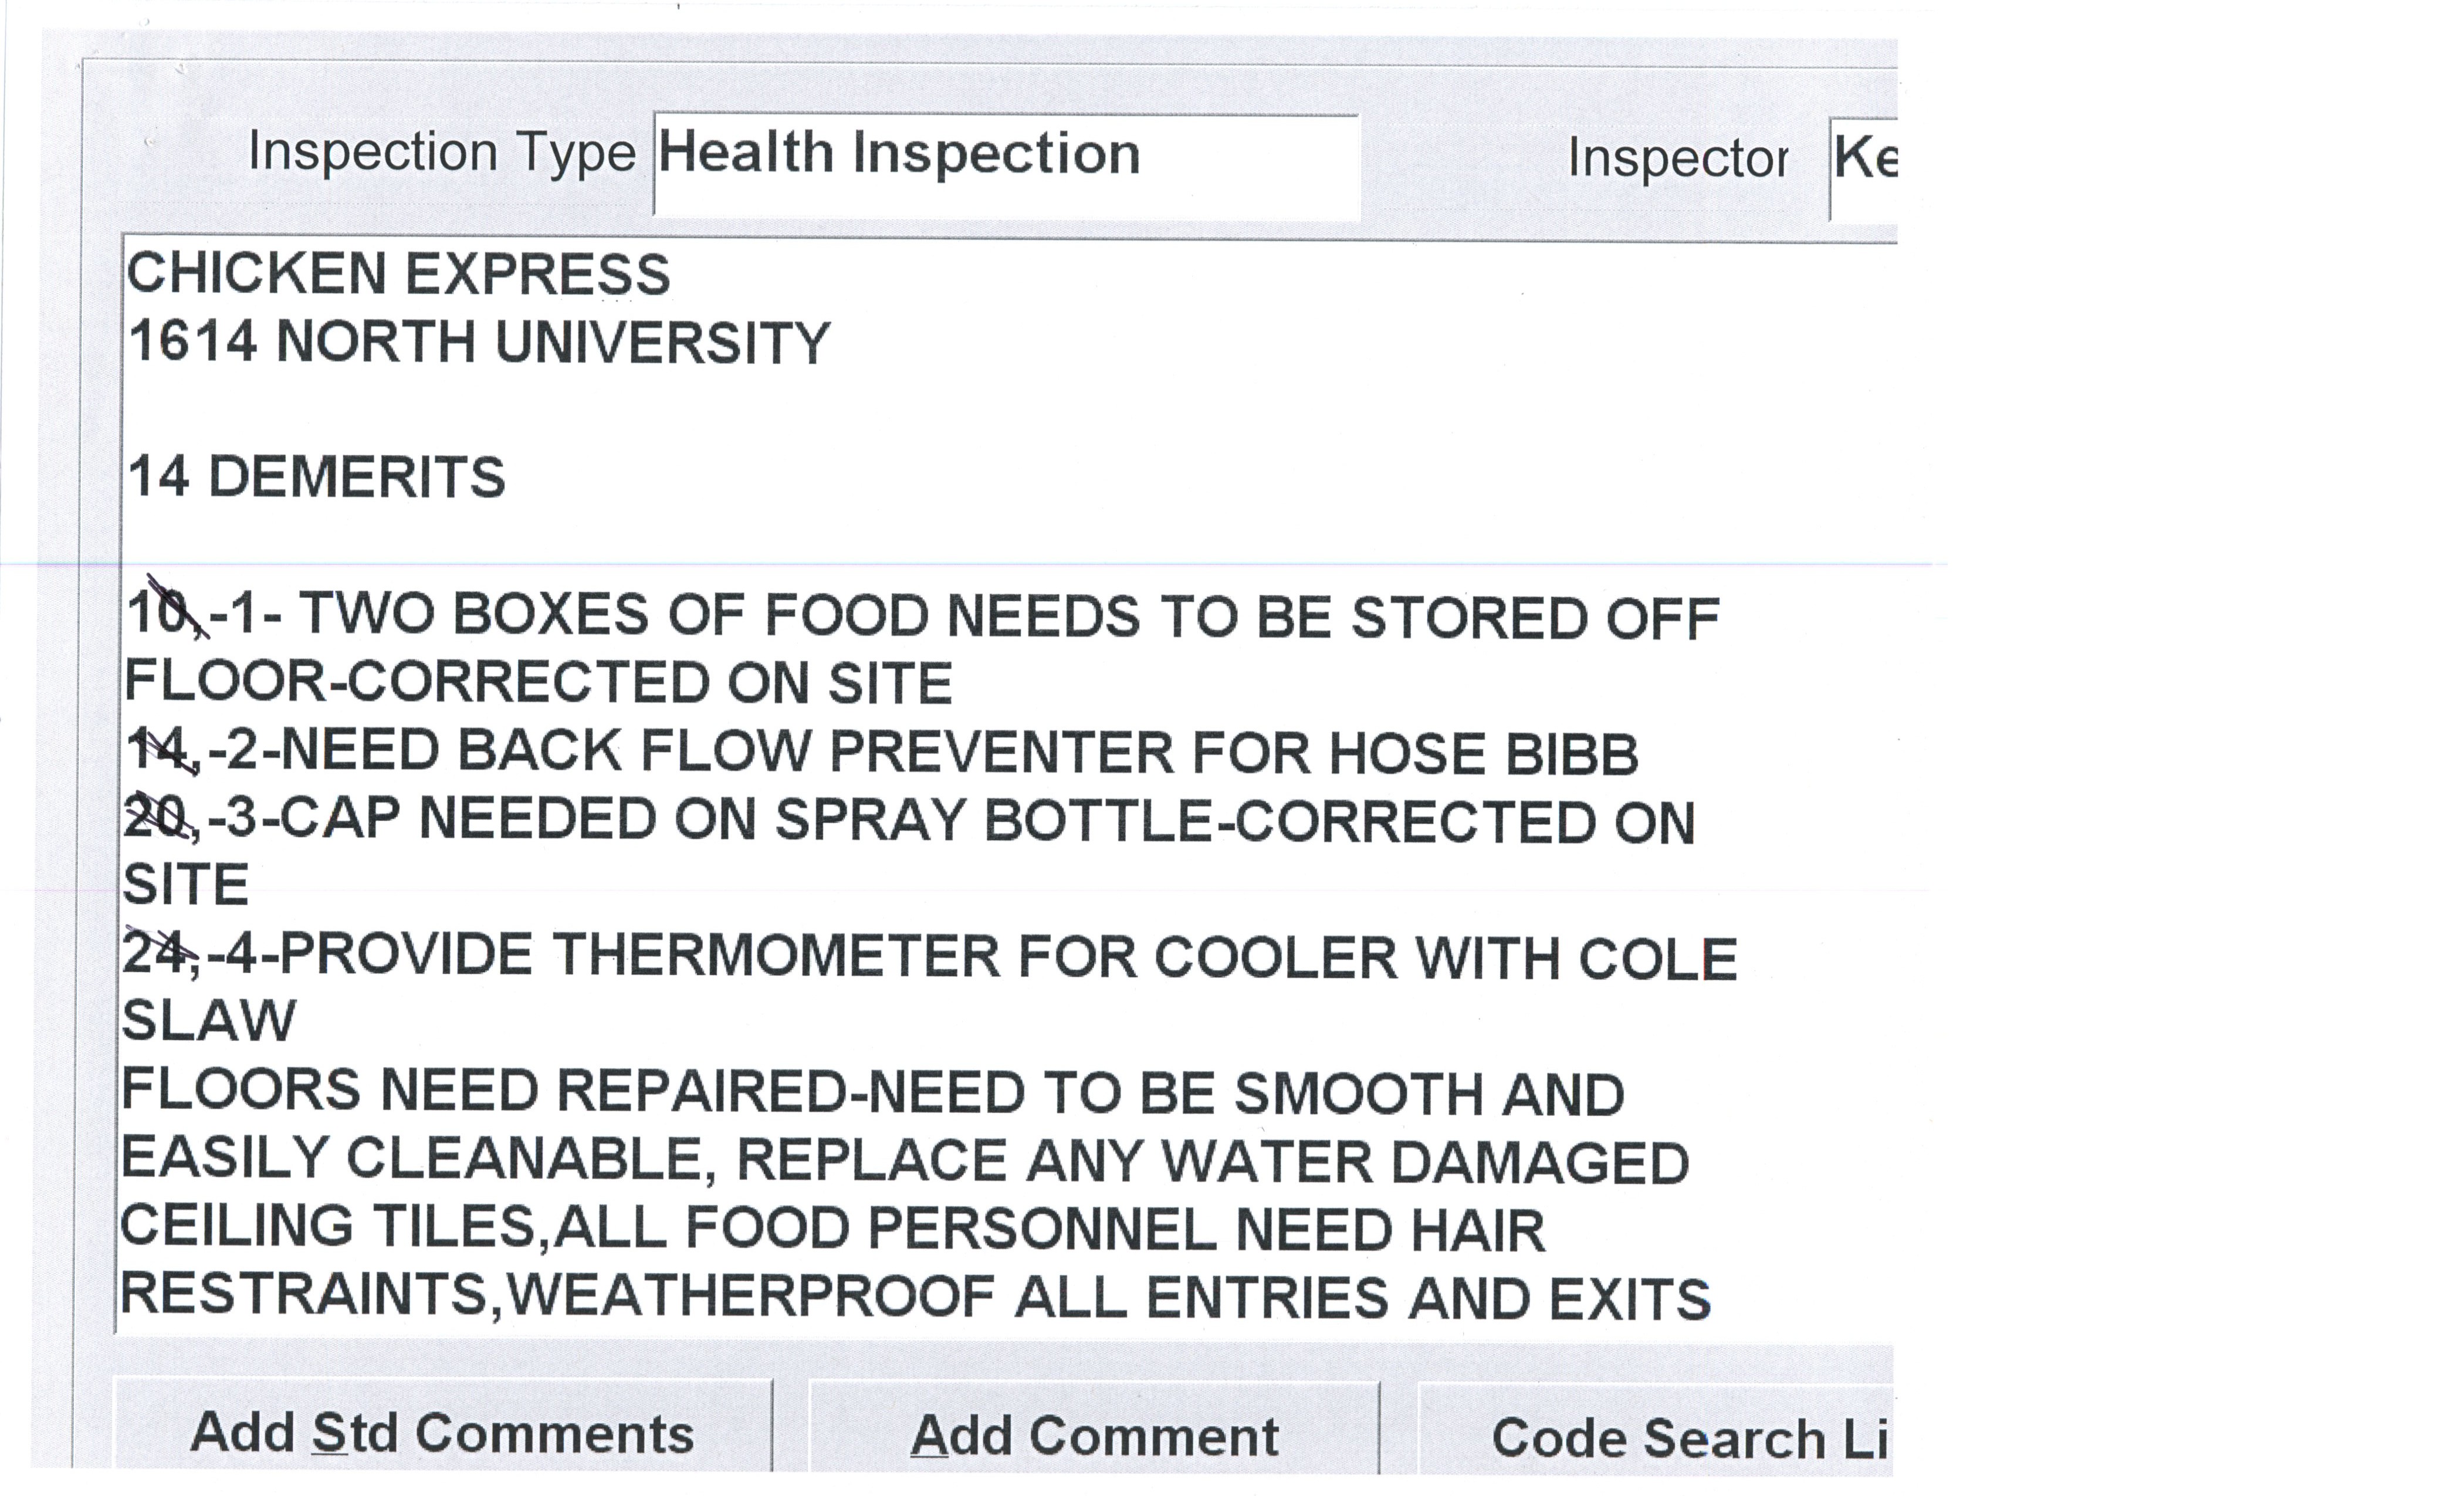Click the 1614 NORTH UNIVERSITY address line

(x=479, y=342)
